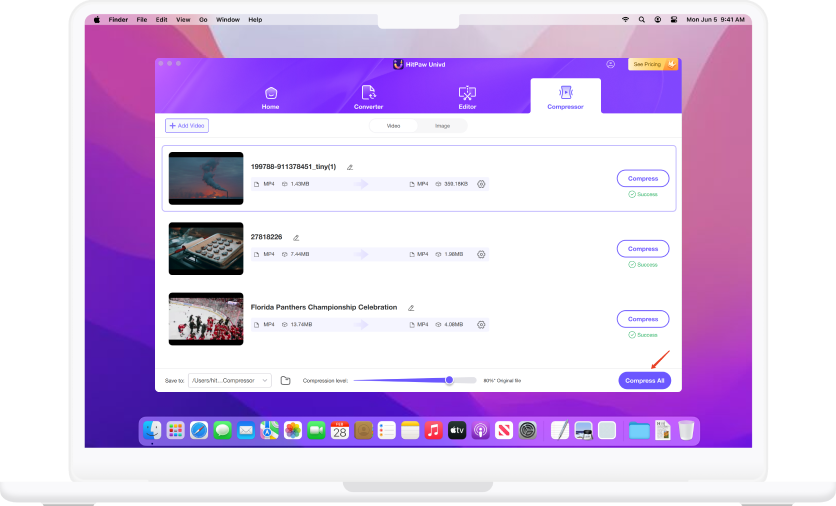Open the Home tab

tap(270, 98)
